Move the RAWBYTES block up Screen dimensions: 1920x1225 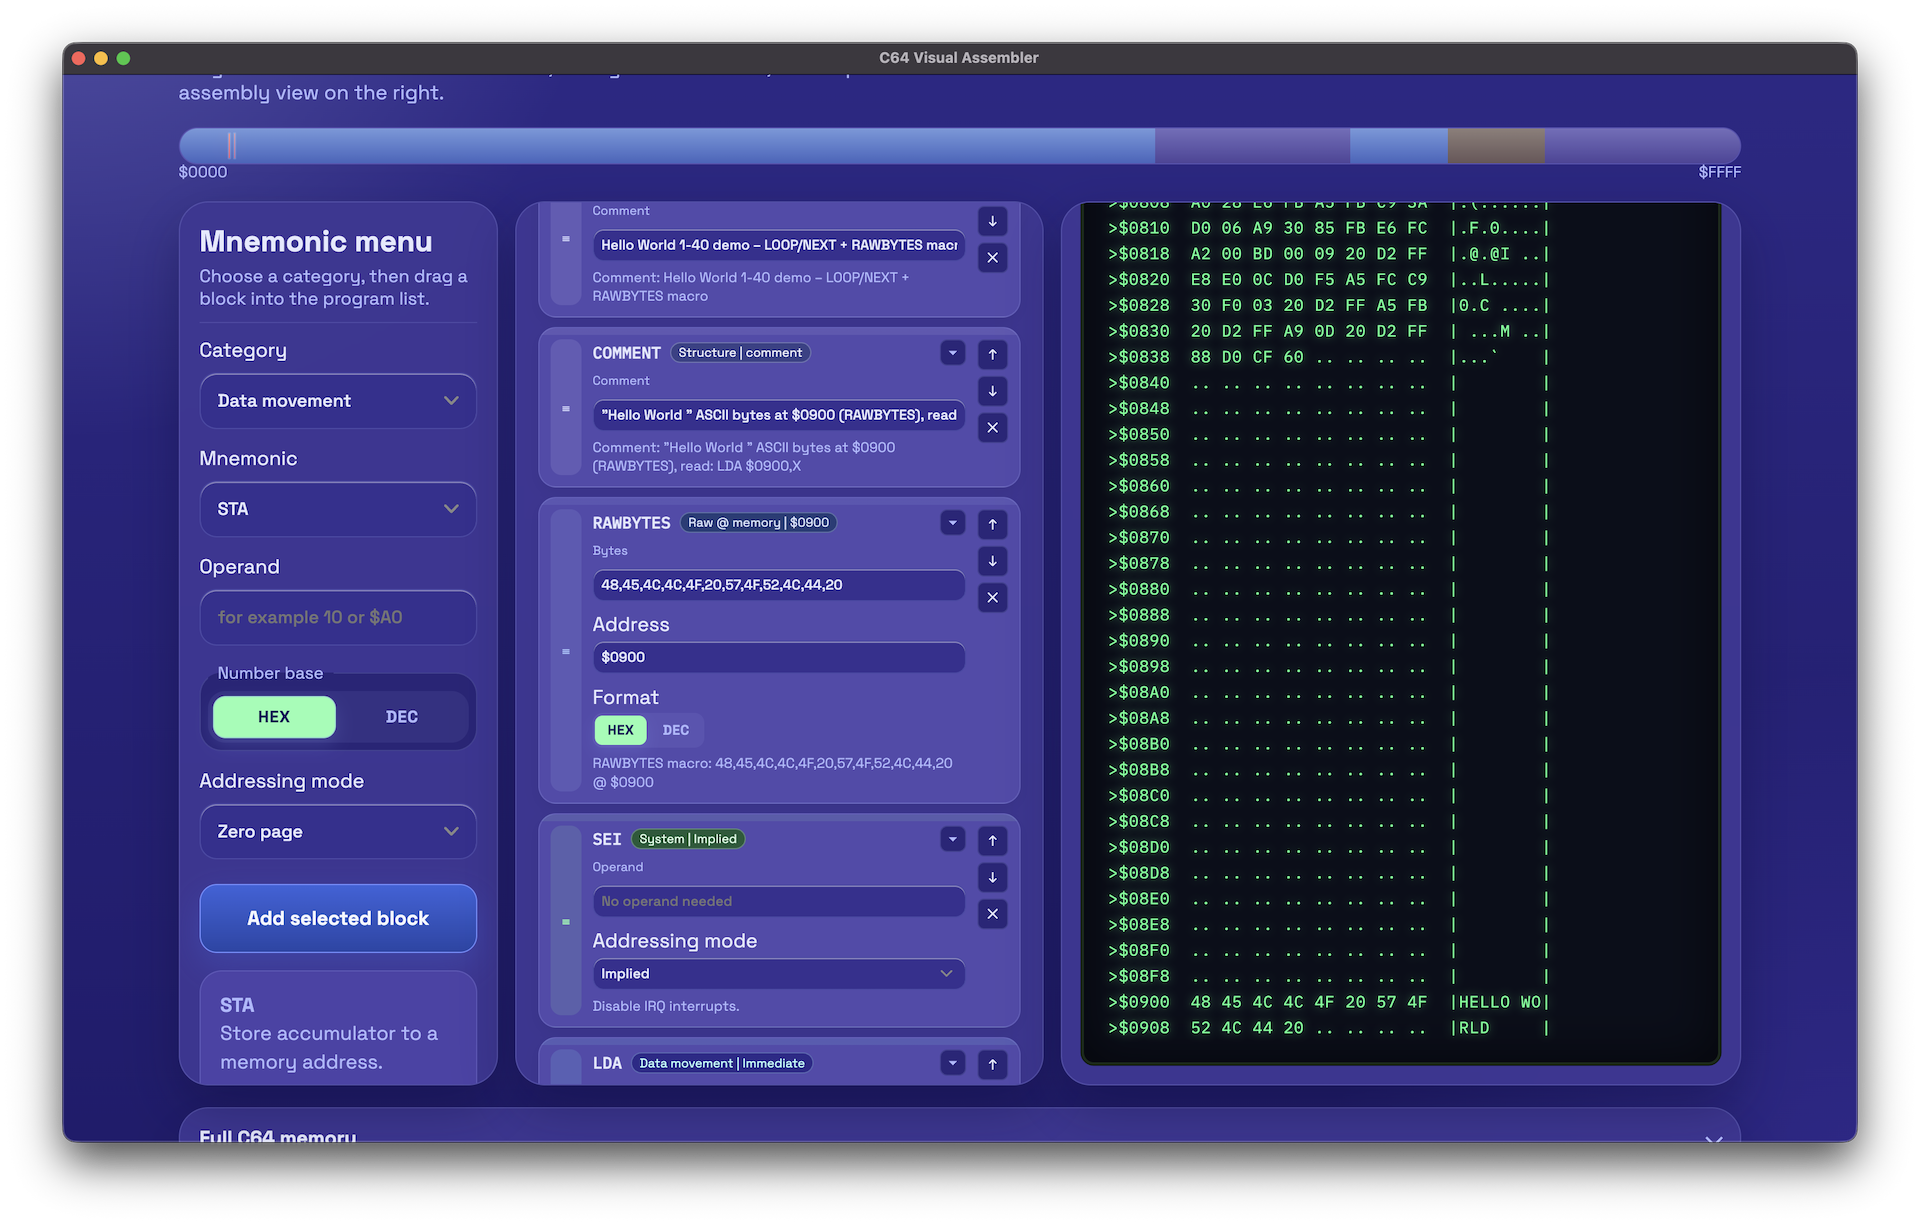coord(992,524)
